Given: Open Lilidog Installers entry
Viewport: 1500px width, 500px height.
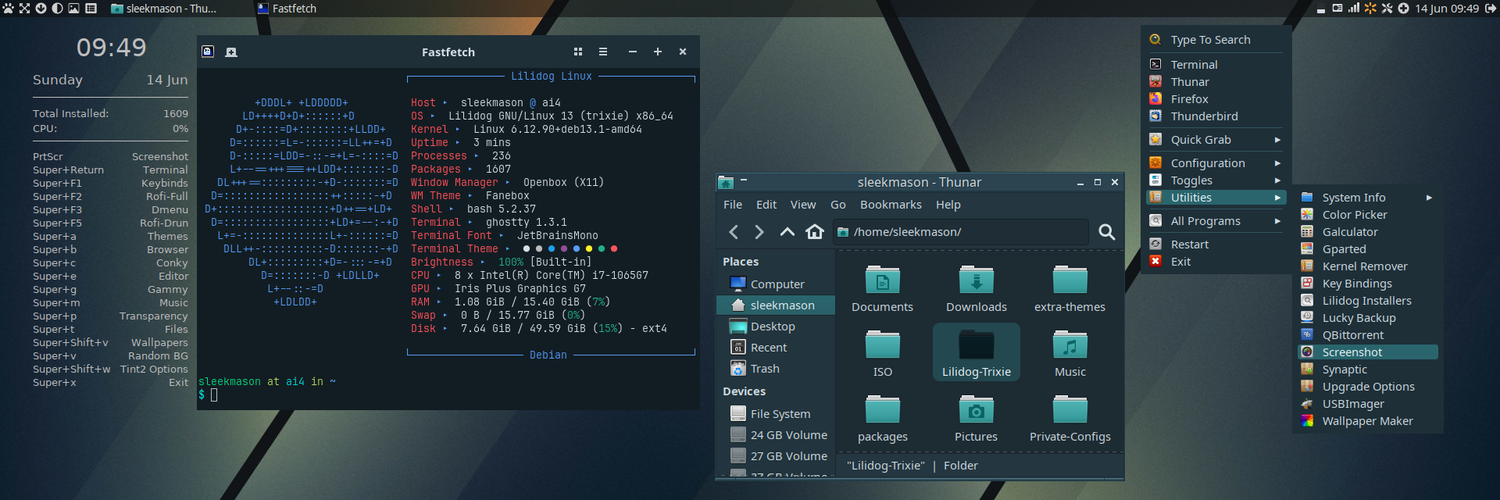Looking at the screenshot, I should 1367,300.
